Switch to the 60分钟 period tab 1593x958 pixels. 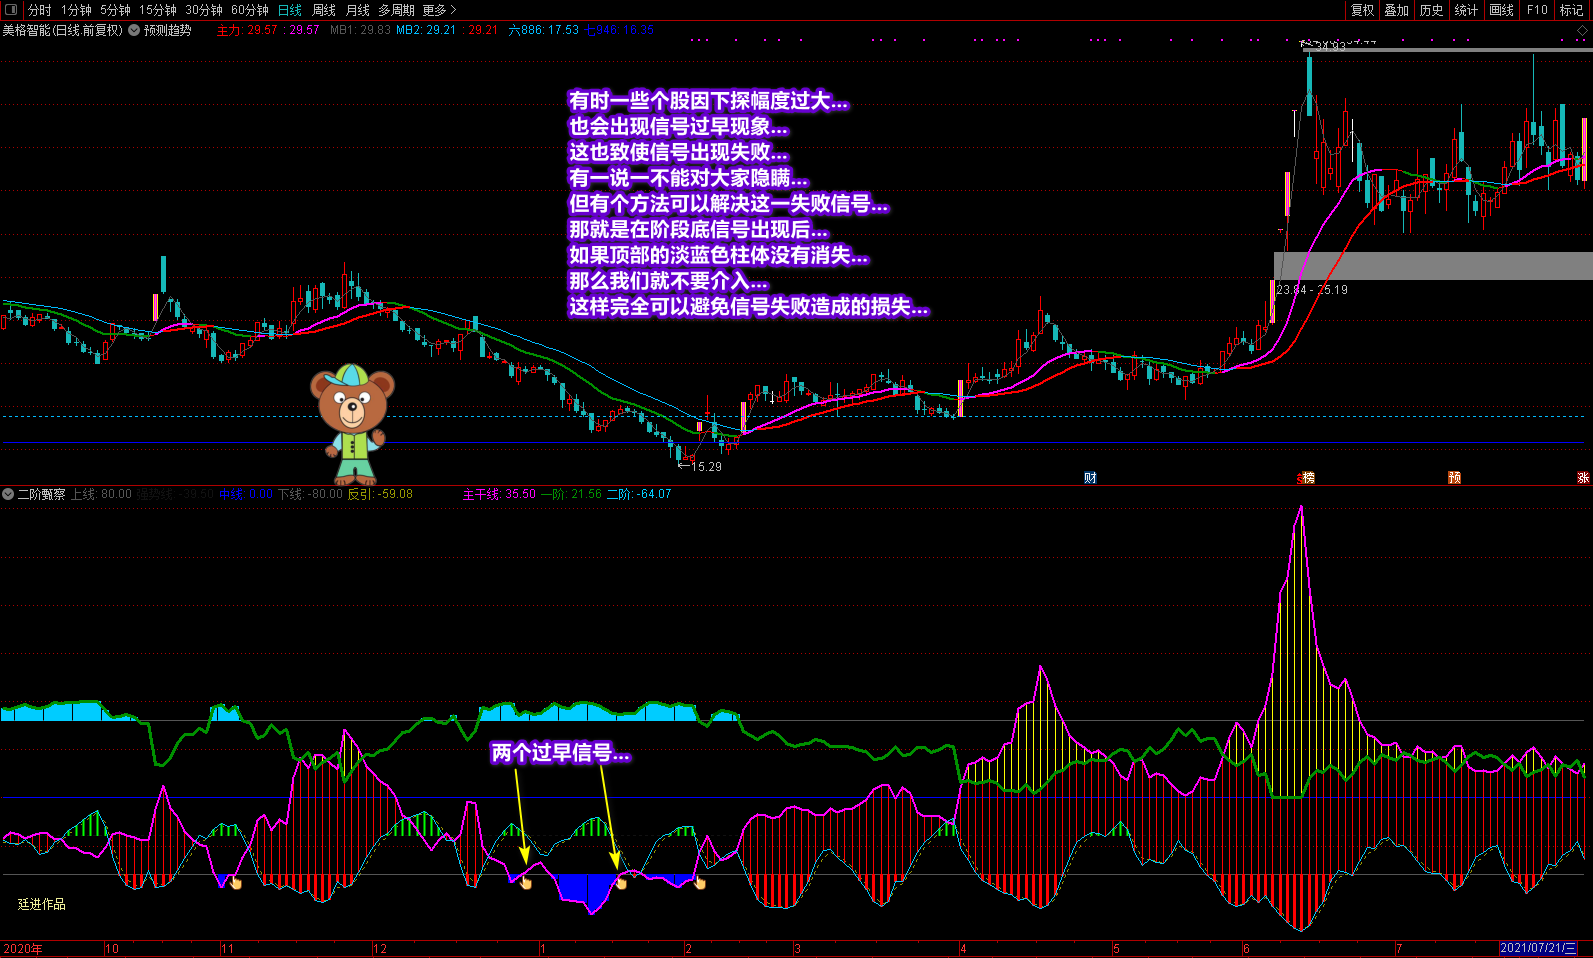249,10
